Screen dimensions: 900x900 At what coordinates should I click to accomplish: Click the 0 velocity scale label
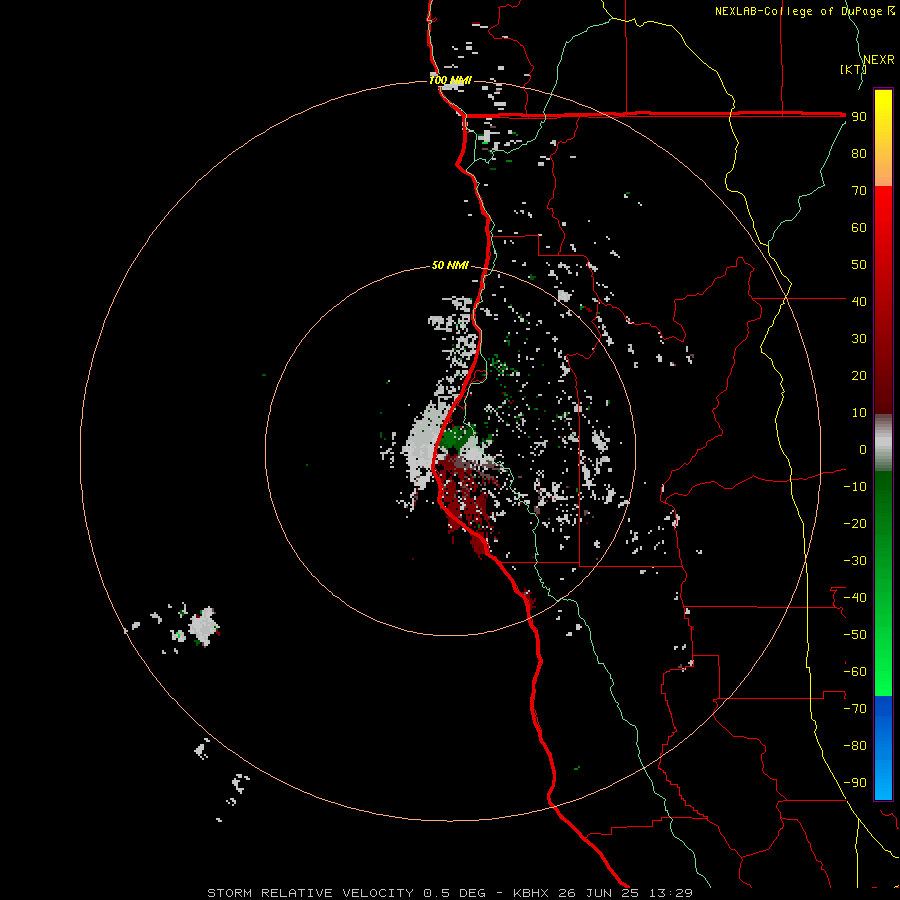coord(863,449)
